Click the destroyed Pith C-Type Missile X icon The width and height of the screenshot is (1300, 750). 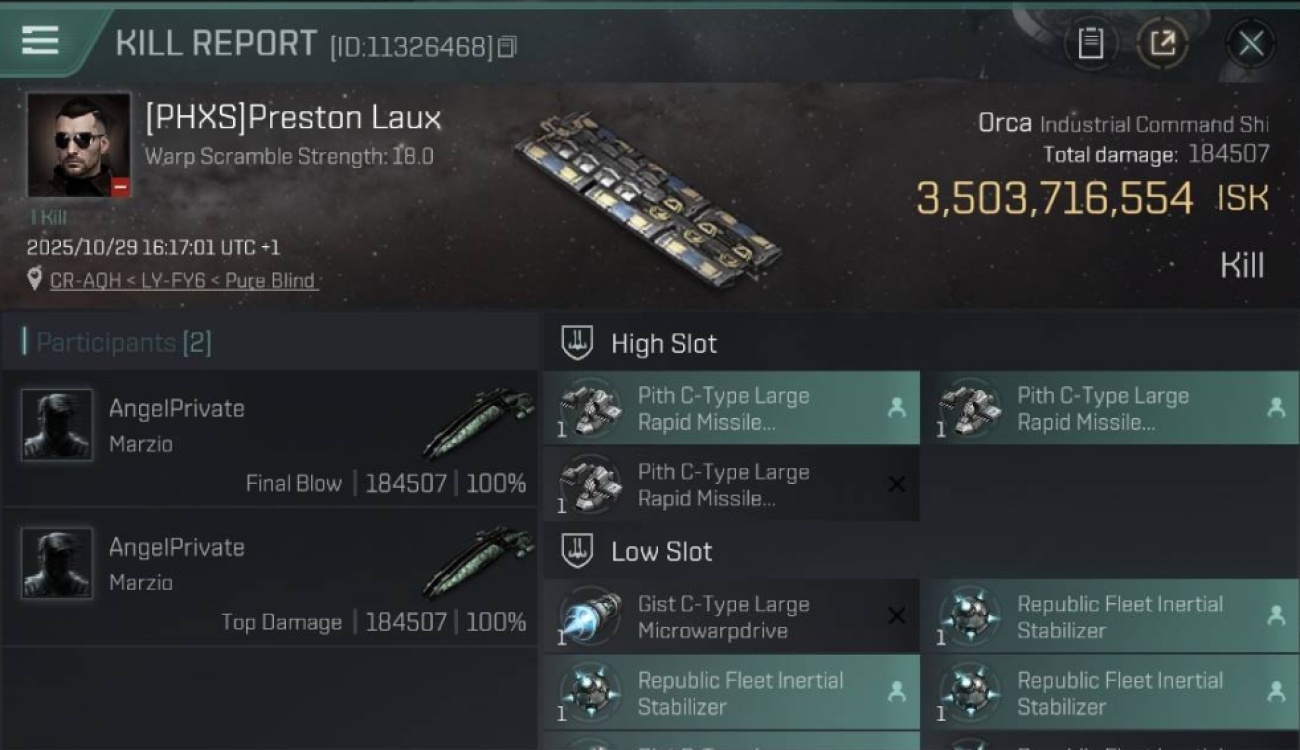897,485
